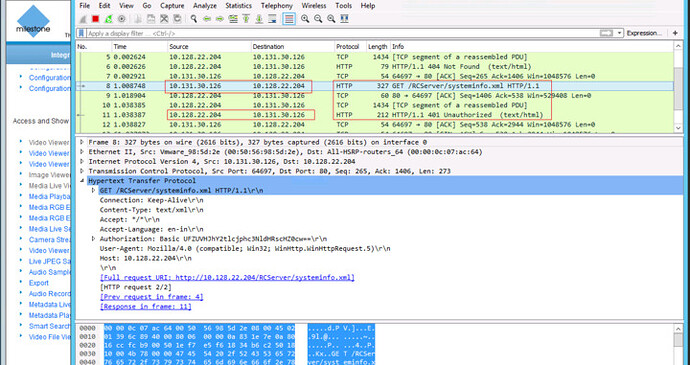Open the Tools menu
Screen dimensions: 690x365
point(343,6)
